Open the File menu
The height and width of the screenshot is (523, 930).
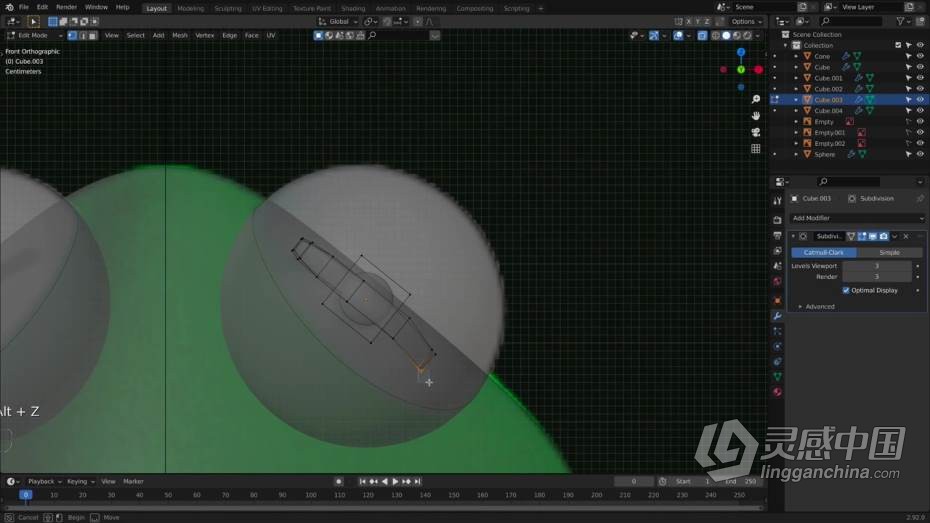click(x=24, y=8)
